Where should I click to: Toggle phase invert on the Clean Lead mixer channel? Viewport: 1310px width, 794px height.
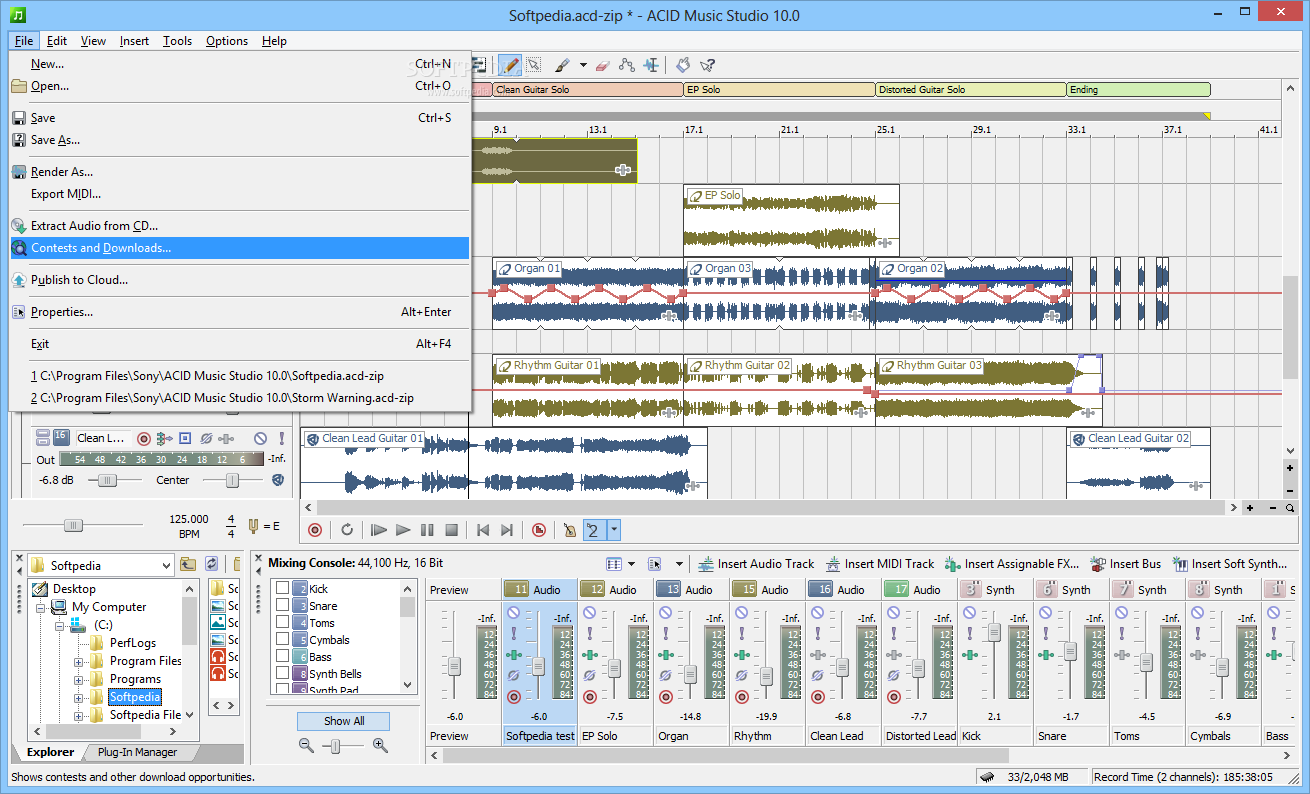(817, 676)
